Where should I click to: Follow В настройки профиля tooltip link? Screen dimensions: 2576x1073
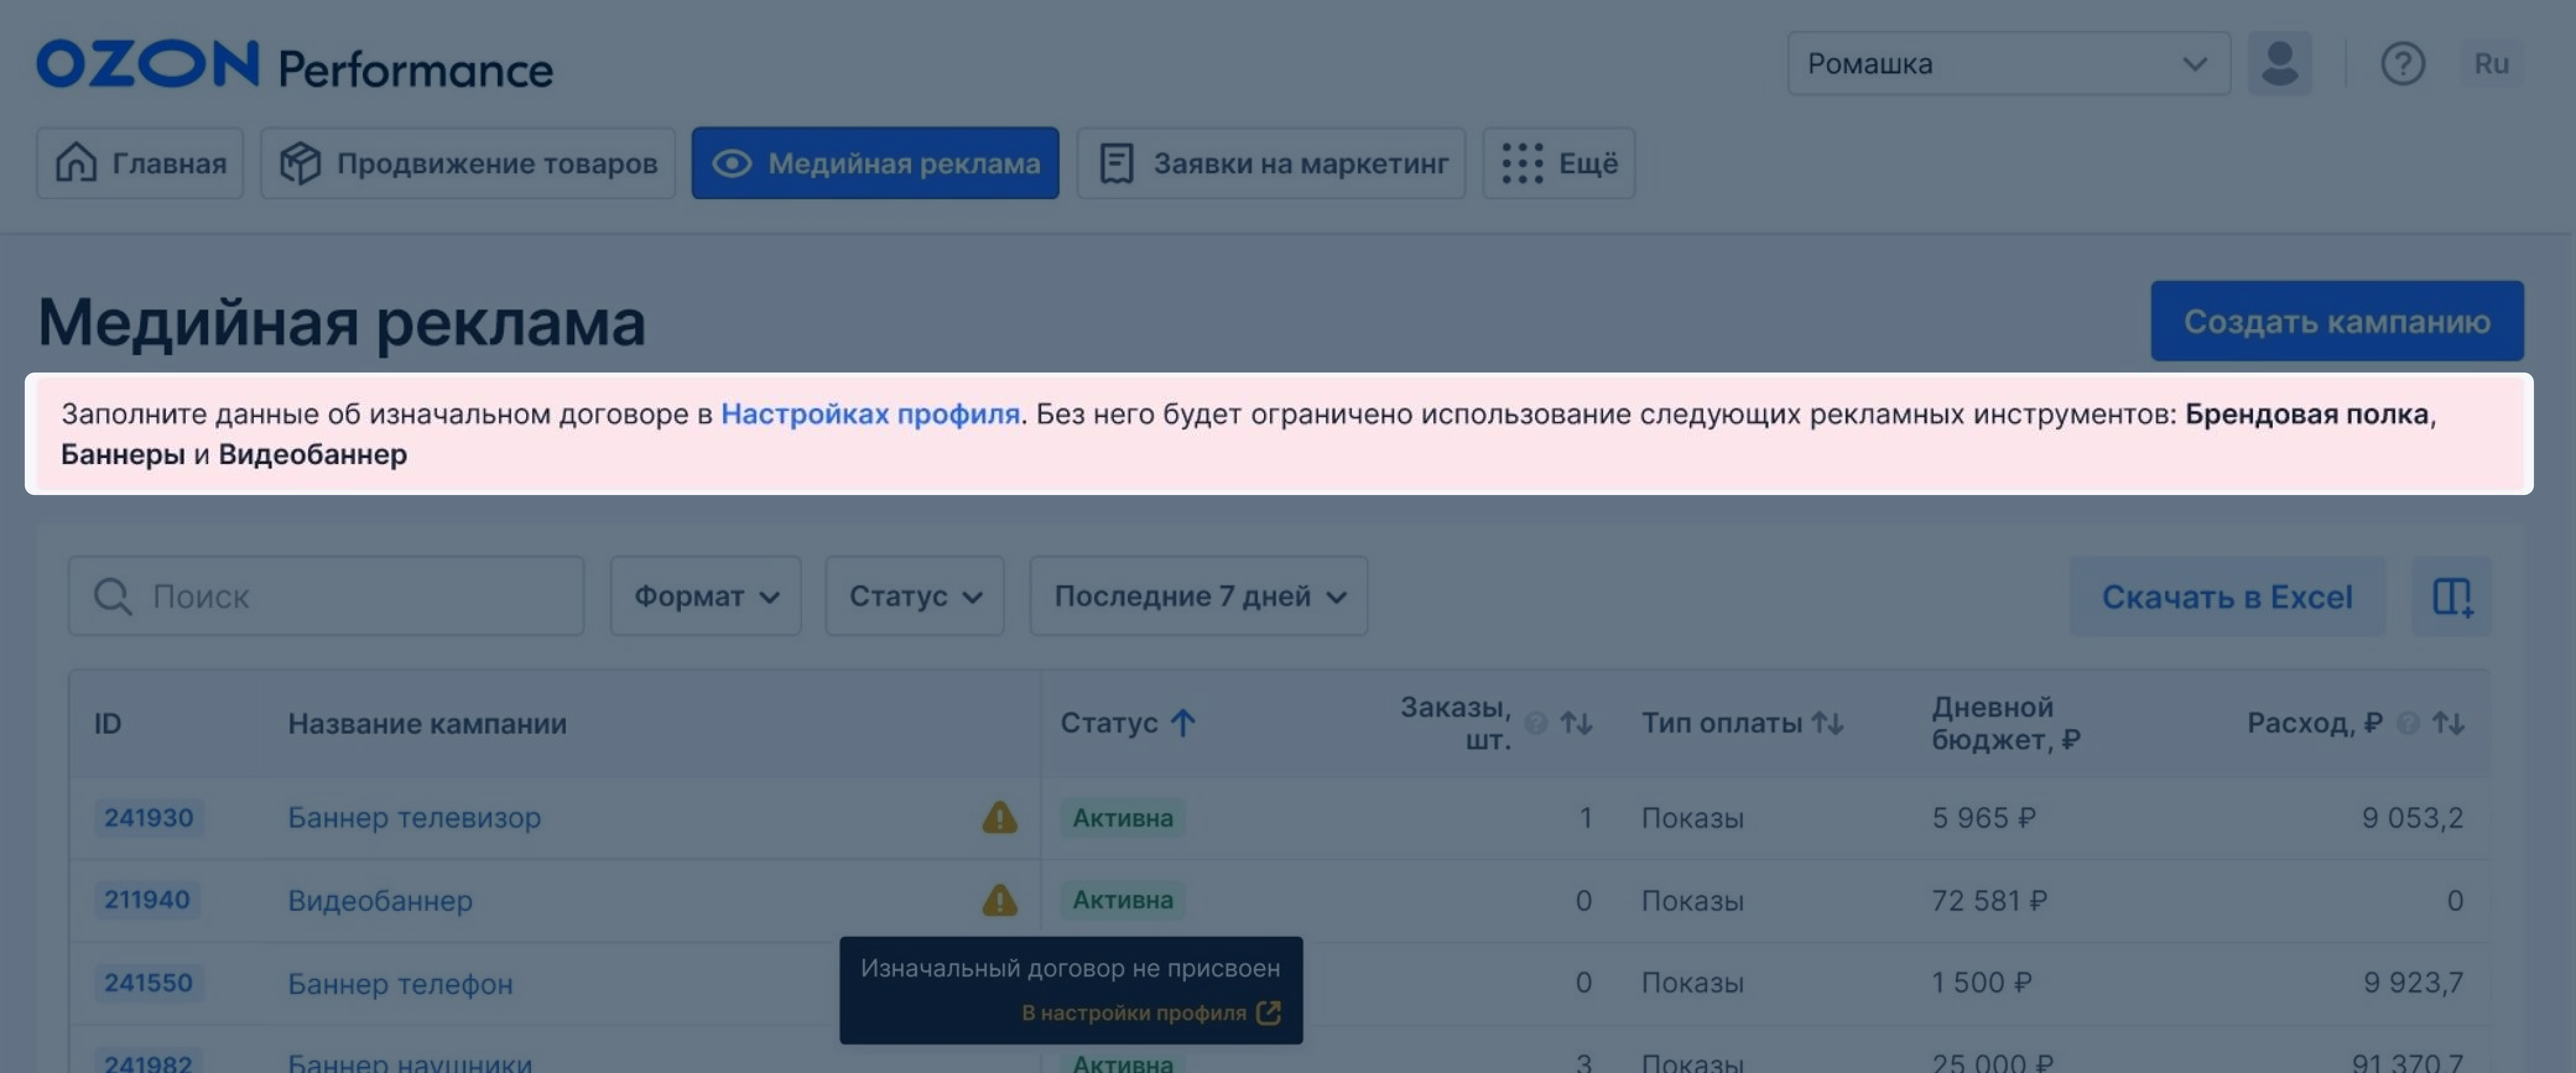click(x=1134, y=1013)
